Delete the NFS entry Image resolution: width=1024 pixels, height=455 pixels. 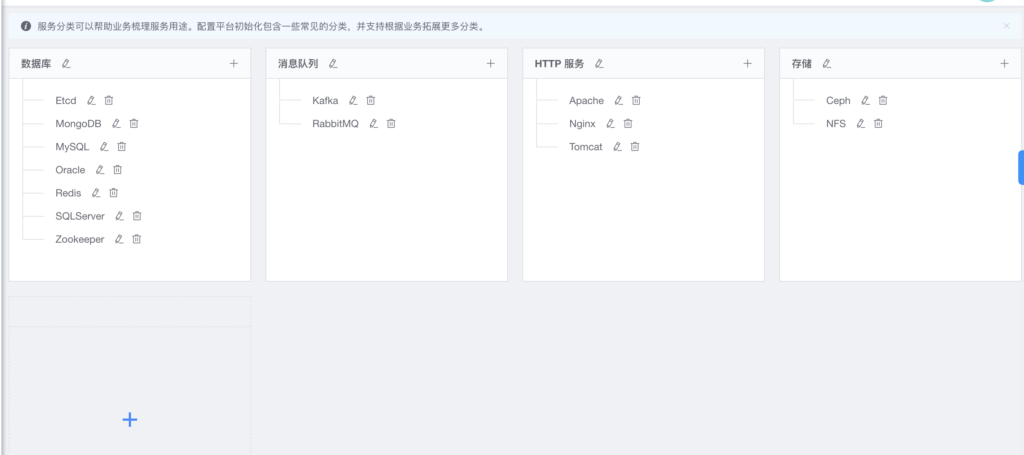pos(878,123)
